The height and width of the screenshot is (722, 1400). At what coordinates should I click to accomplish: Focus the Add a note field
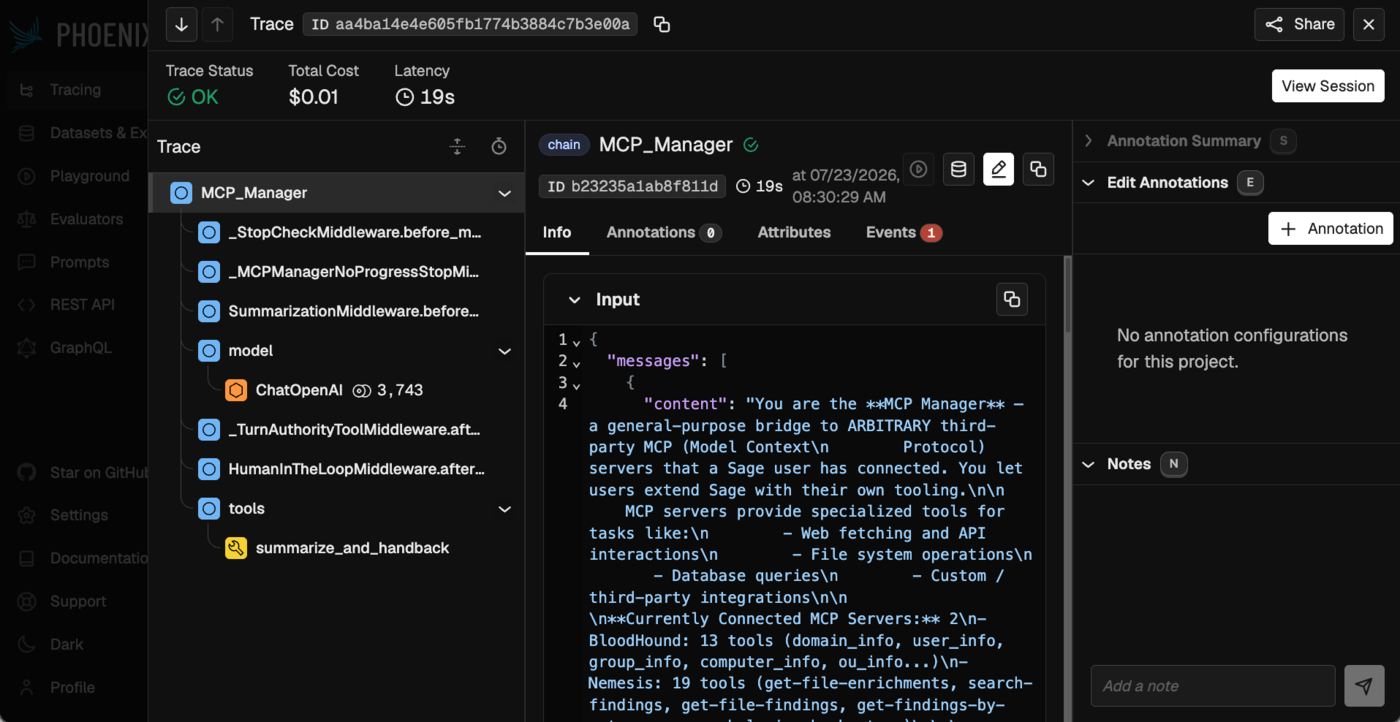point(1213,686)
